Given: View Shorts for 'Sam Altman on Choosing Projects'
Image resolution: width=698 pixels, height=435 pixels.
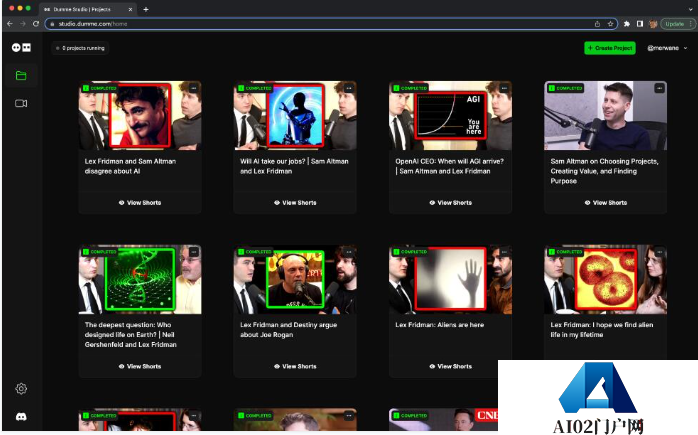Looking at the screenshot, I should coord(605,203).
